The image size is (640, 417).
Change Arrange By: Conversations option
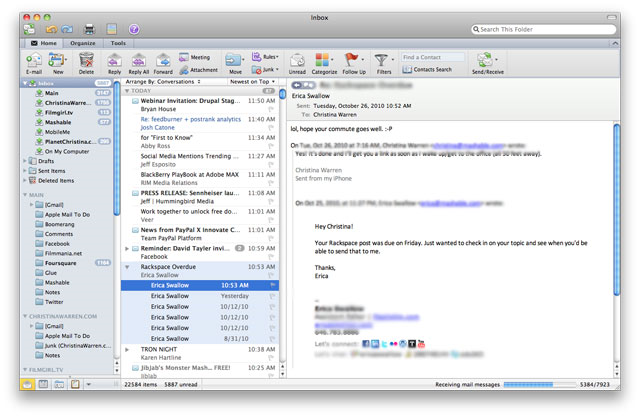(163, 82)
